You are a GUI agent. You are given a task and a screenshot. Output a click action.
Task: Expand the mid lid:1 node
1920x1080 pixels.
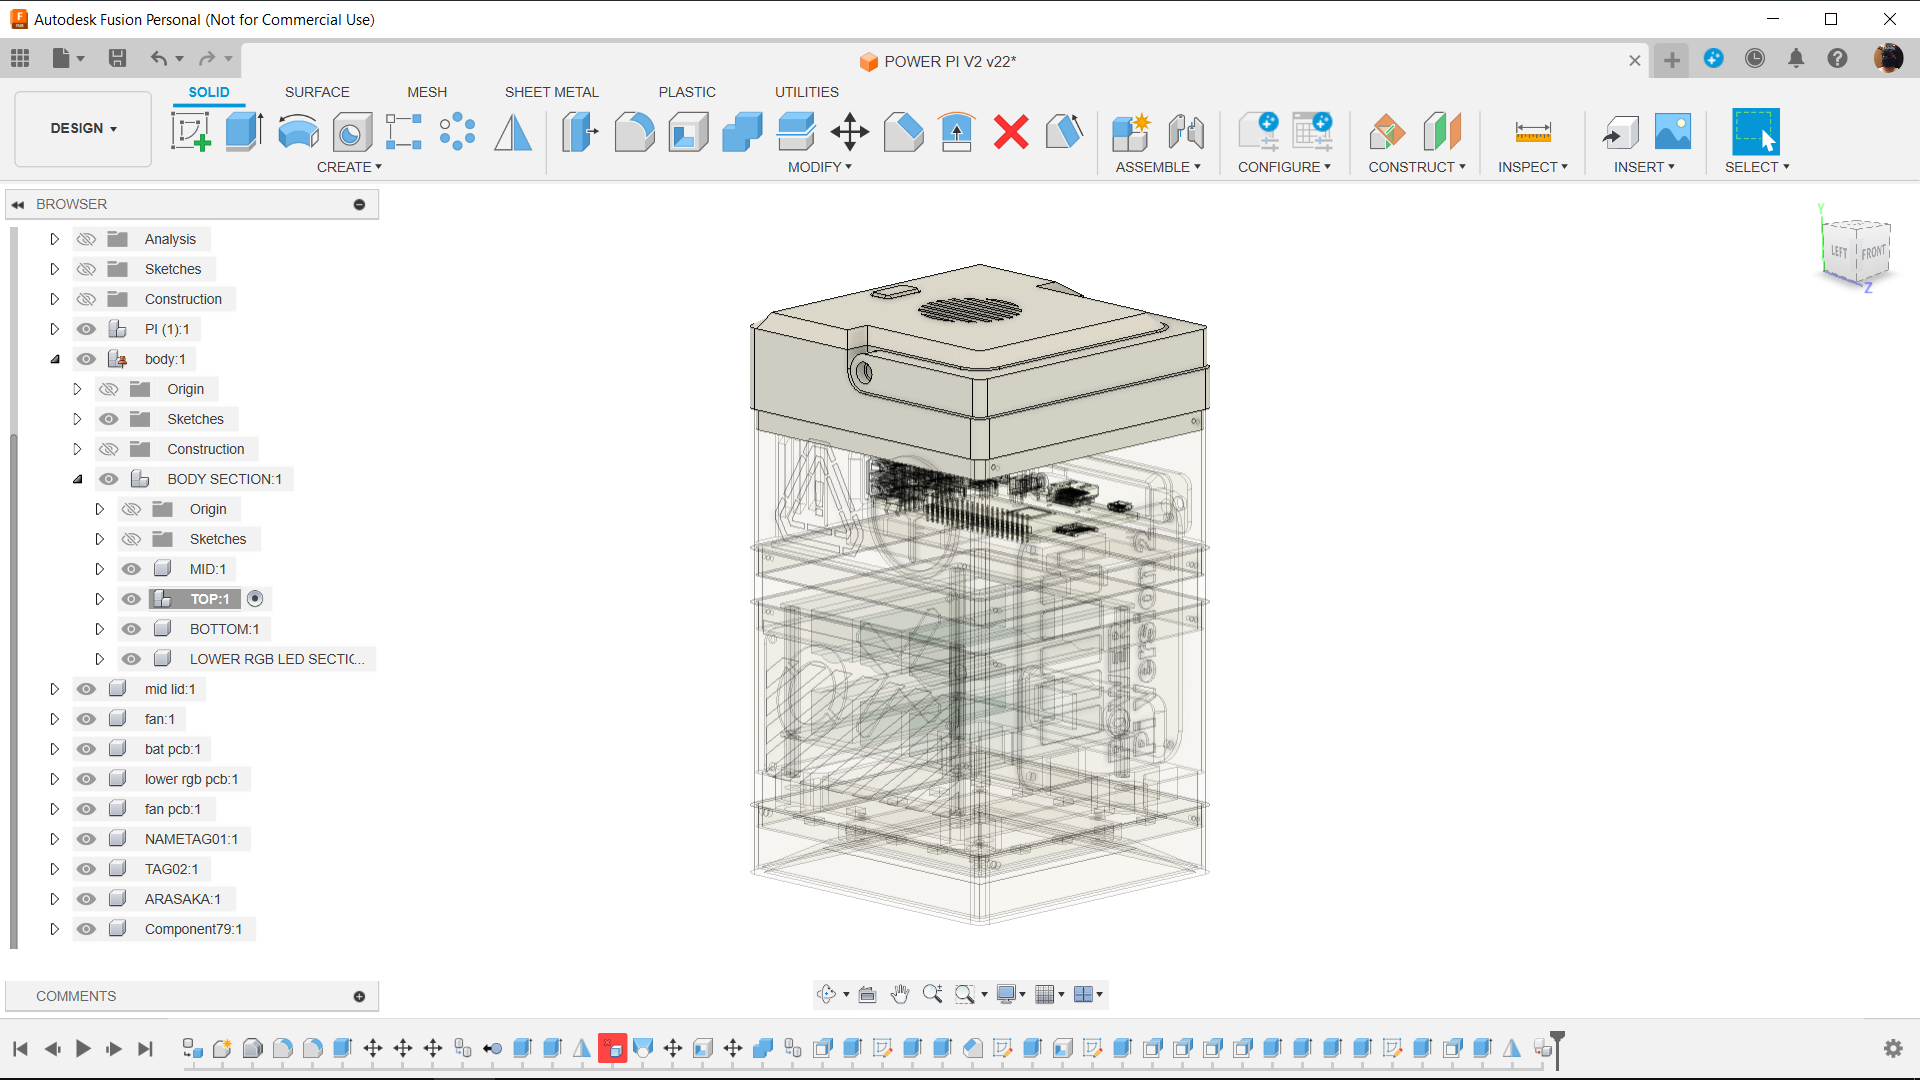coord(55,689)
